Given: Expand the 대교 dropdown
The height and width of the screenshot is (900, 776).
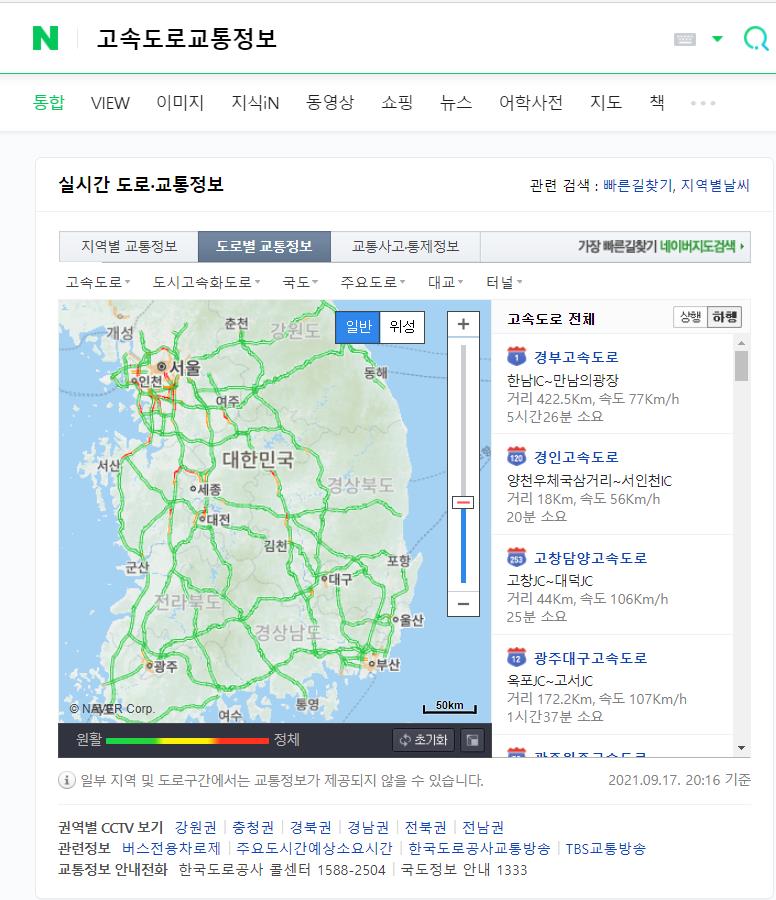Looking at the screenshot, I should [445, 282].
